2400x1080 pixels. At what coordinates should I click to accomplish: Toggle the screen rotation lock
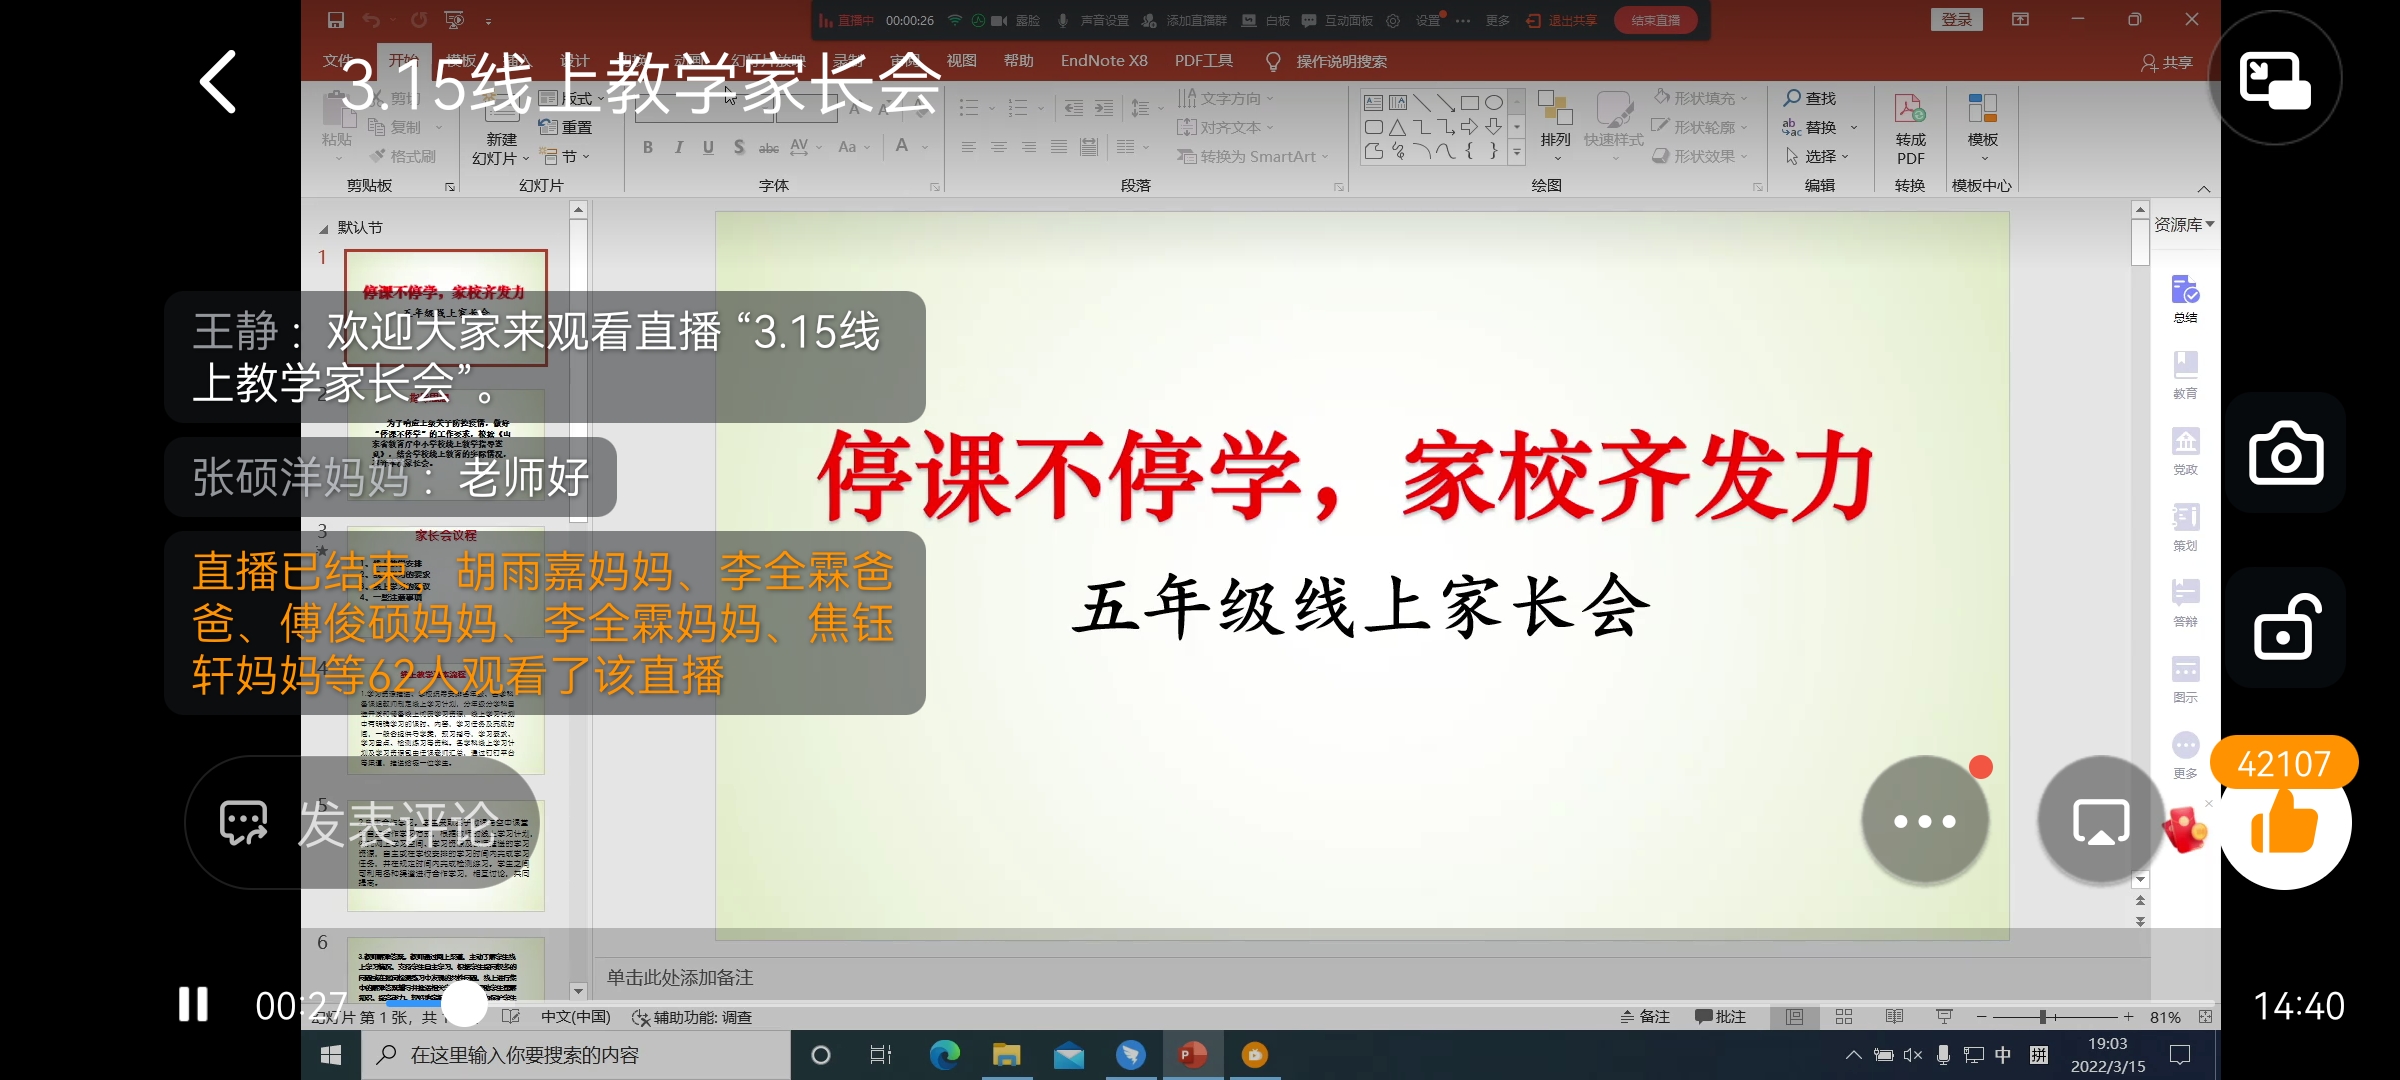click(2285, 628)
